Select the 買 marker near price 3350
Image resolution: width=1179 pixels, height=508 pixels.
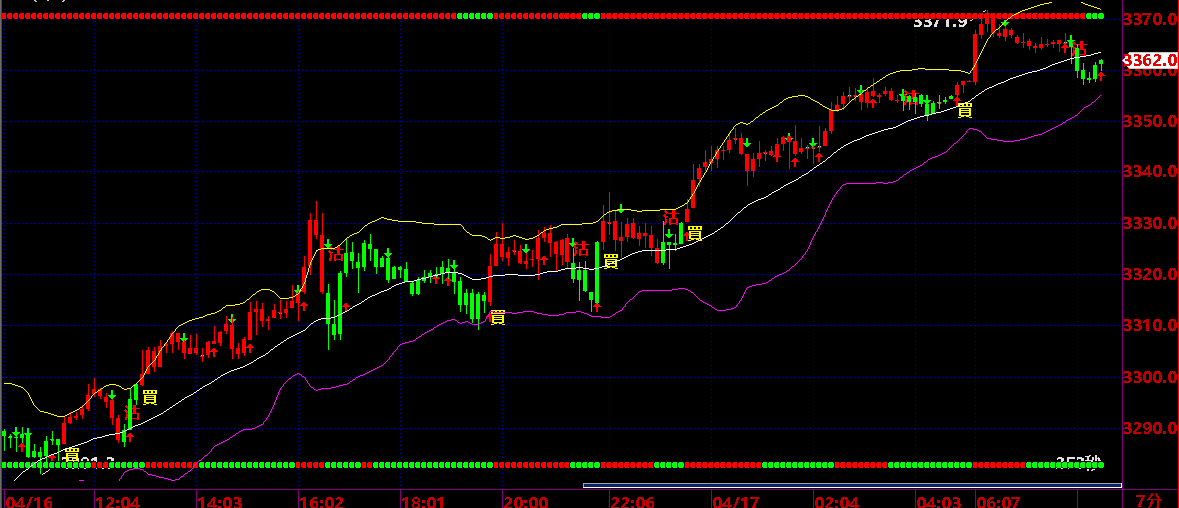[964, 110]
